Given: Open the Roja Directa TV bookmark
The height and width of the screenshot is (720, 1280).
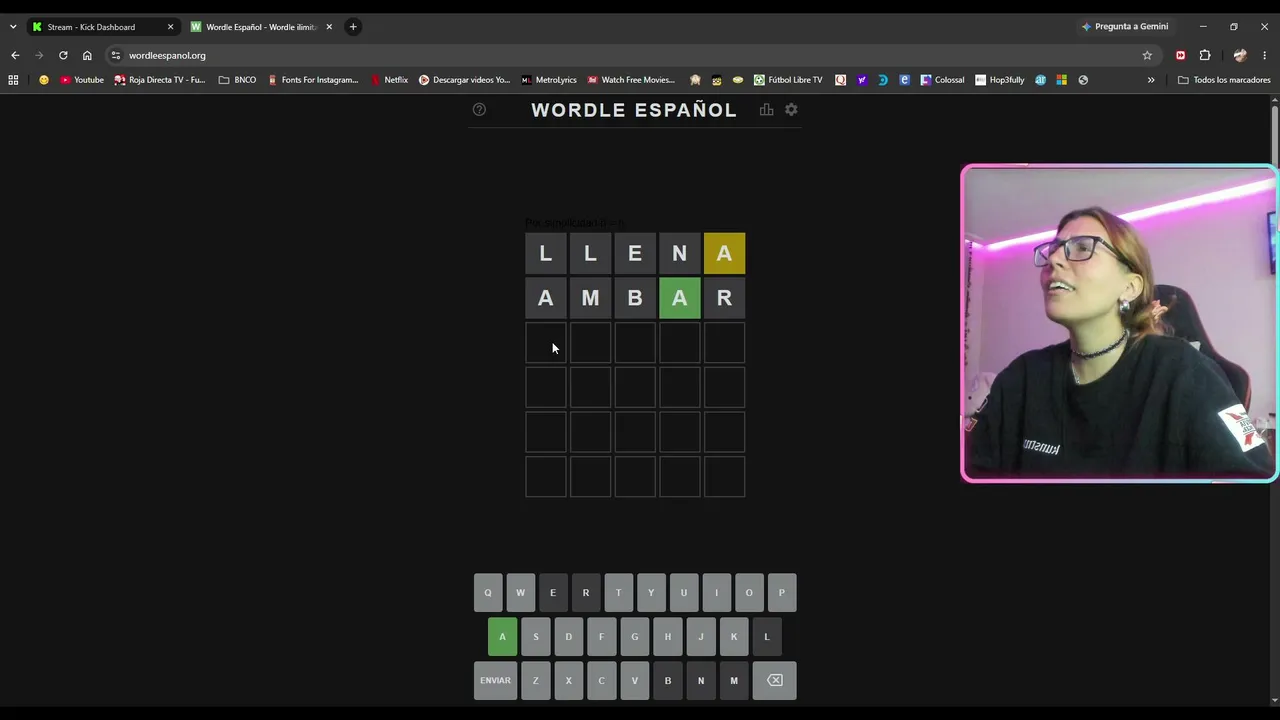Looking at the screenshot, I should coord(160,80).
